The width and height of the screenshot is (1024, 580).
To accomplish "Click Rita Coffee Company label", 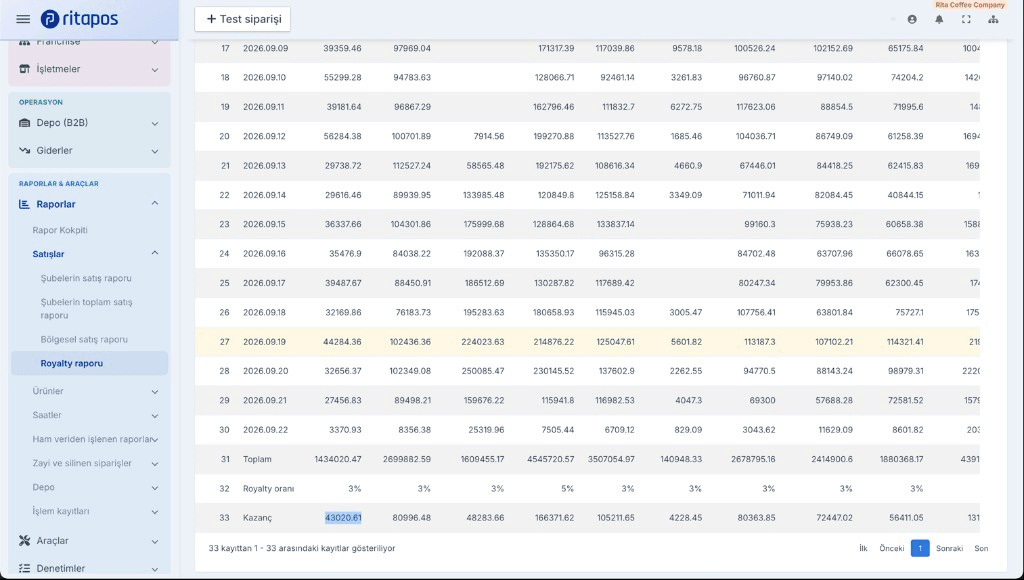I will pos(970,5).
